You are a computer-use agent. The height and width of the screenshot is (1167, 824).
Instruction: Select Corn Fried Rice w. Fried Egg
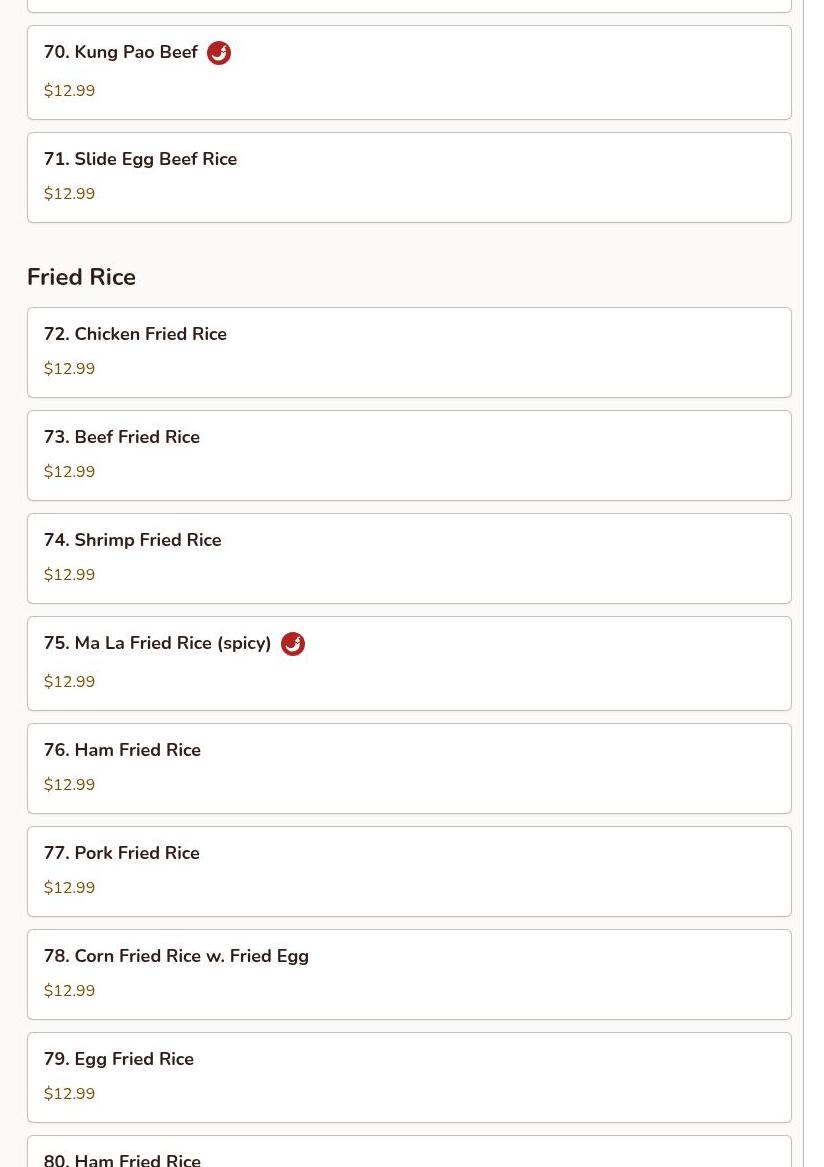tap(176, 956)
